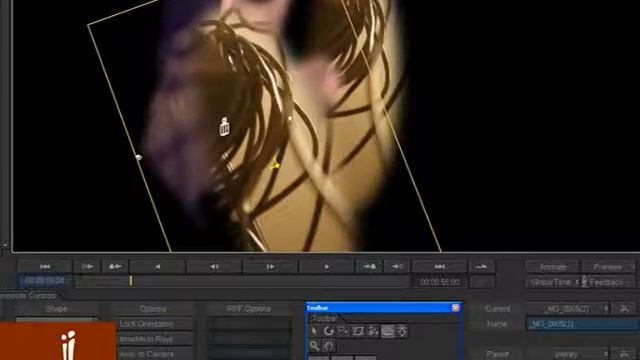640x360 pixels.
Task: Click the small button right of duration field
Action: point(482,282)
